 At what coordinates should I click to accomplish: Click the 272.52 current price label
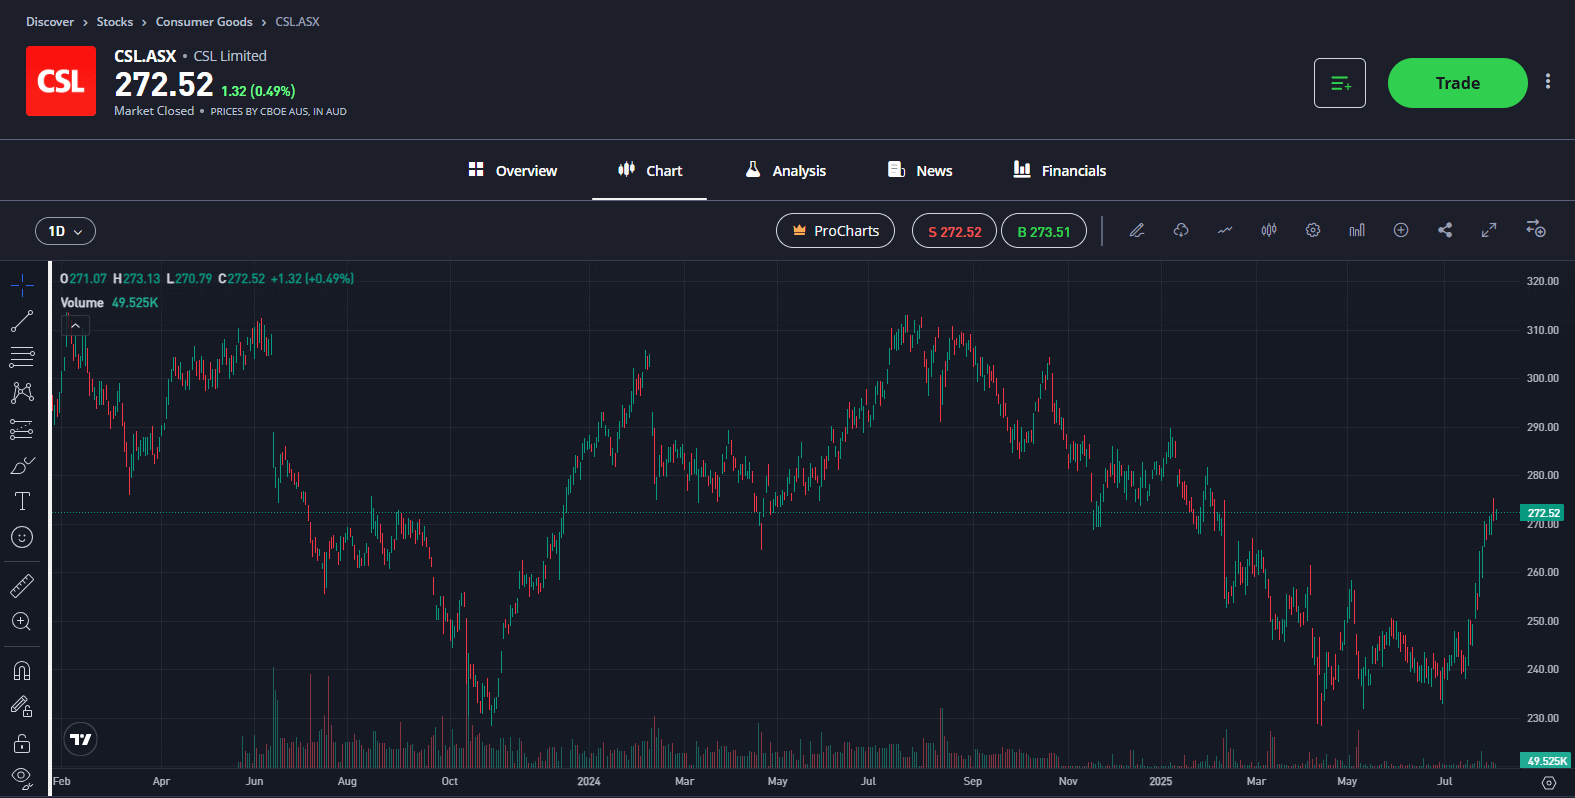click(1544, 513)
